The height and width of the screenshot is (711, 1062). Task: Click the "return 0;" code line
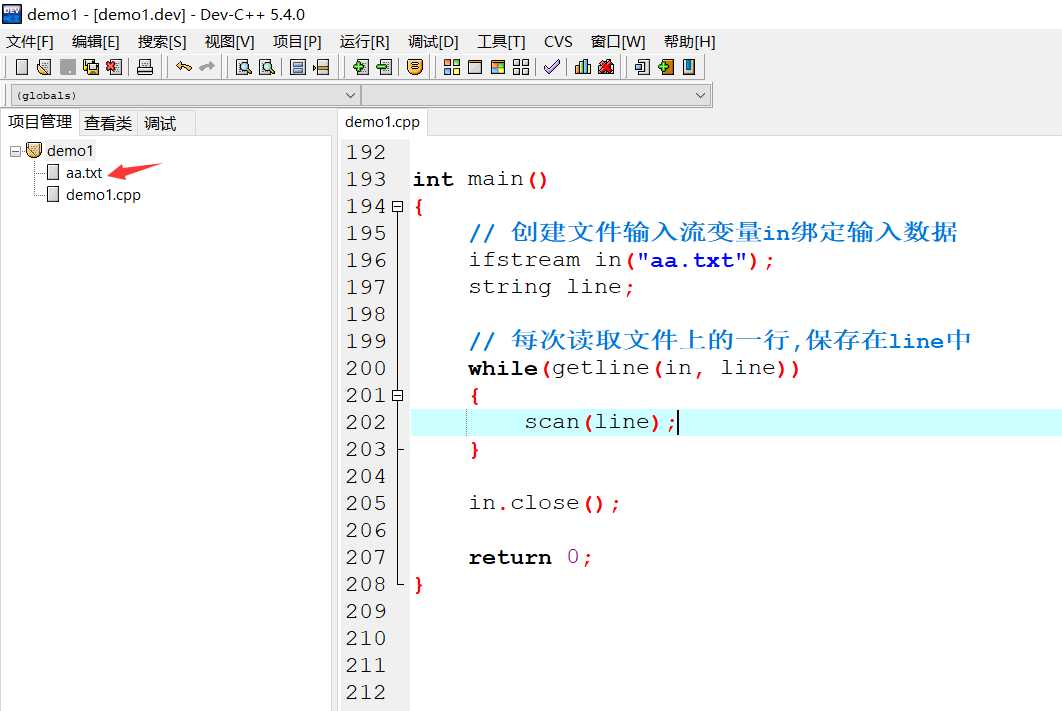530,558
